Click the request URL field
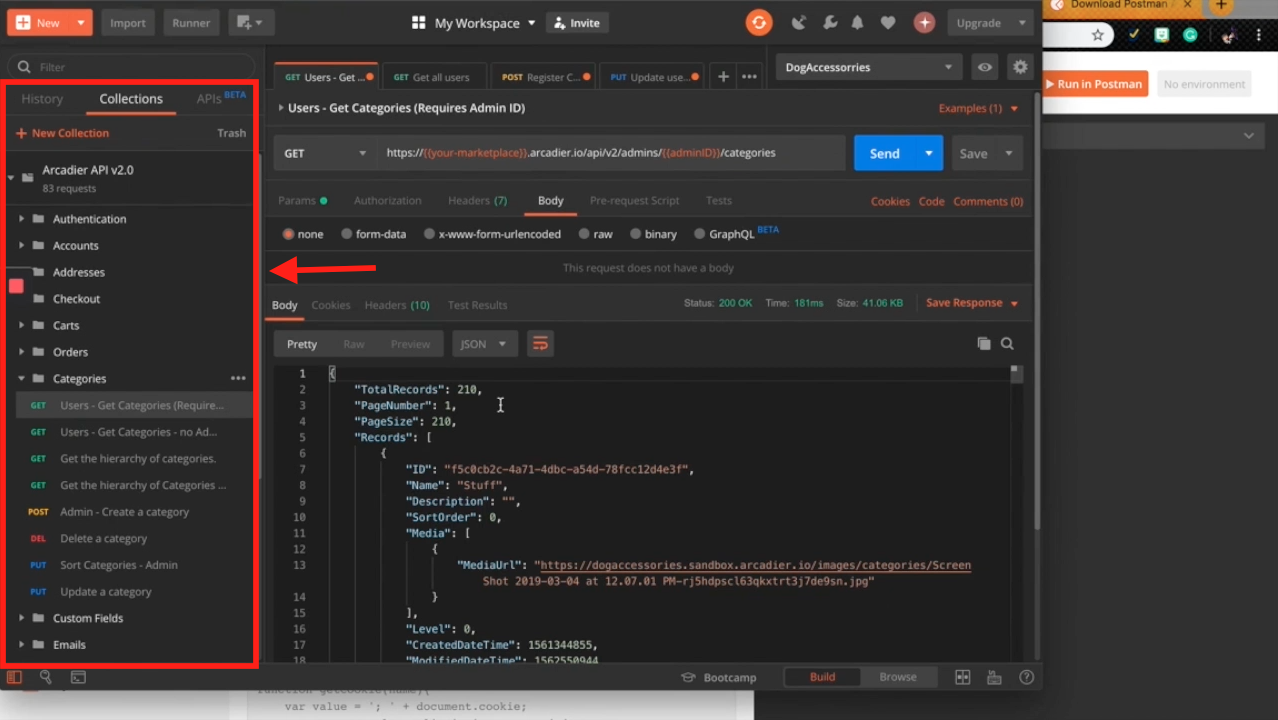Image resolution: width=1278 pixels, height=720 pixels. point(610,153)
